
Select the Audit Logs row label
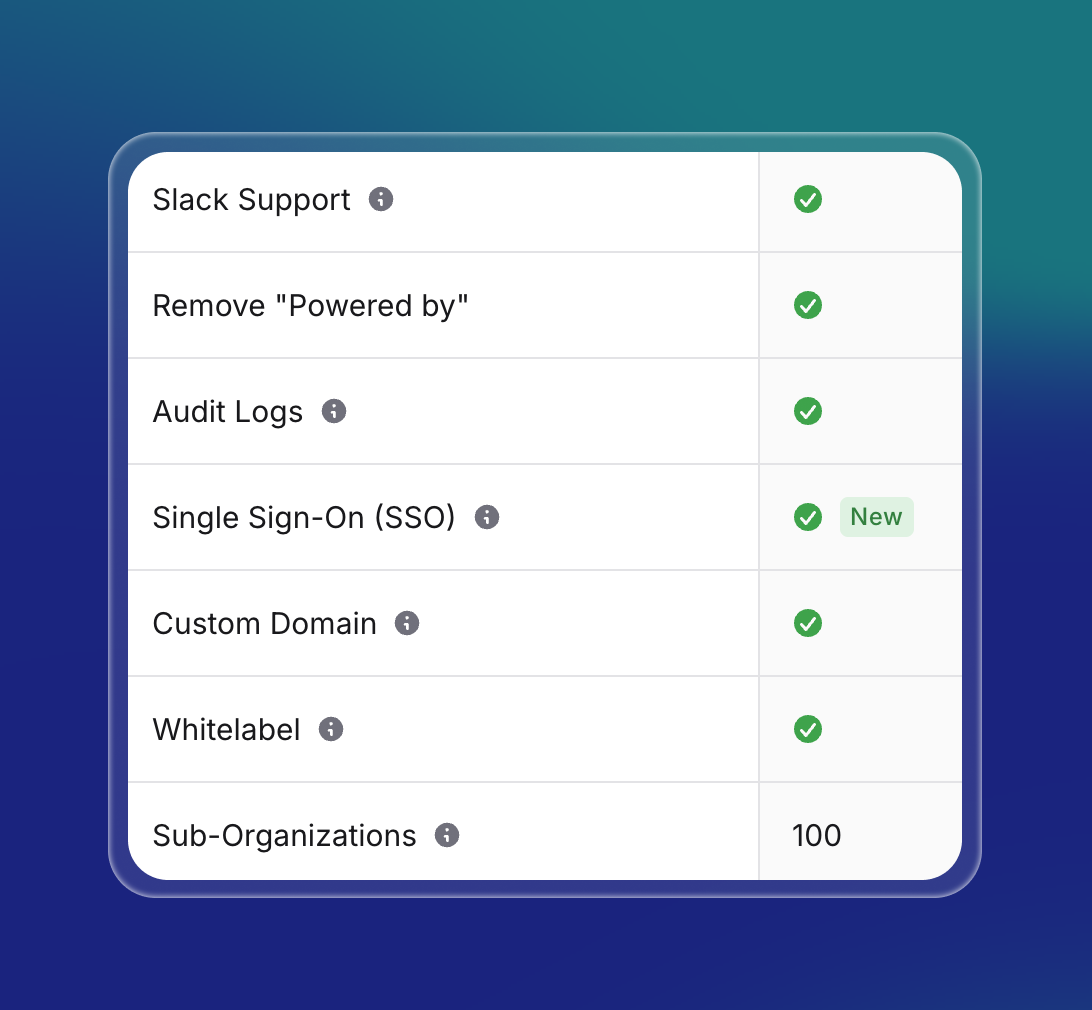(227, 411)
